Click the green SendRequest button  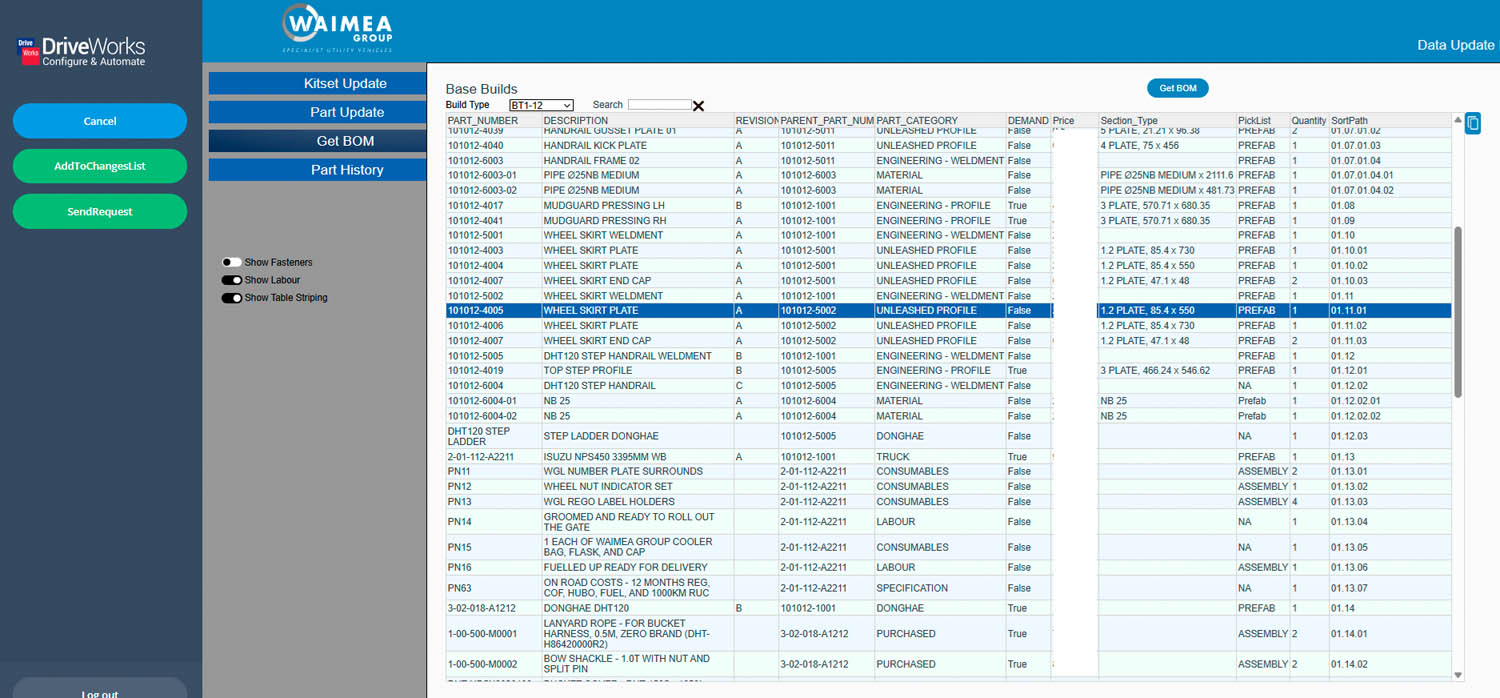pyautogui.click(x=100, y=212)
